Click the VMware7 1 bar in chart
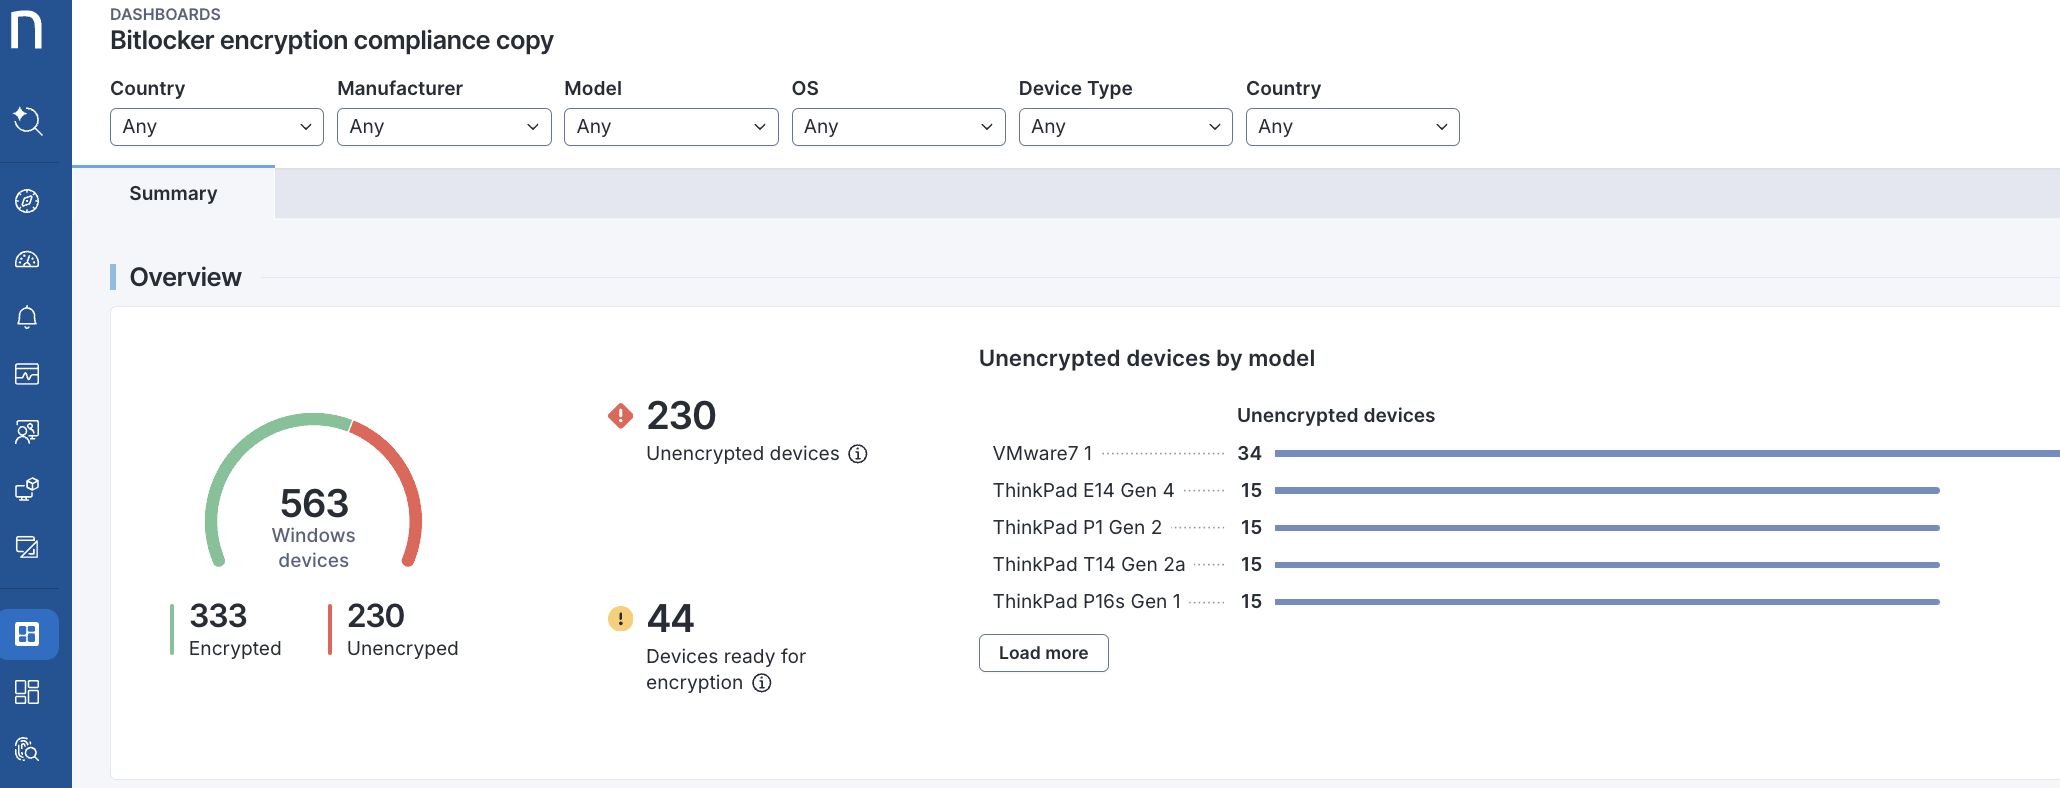2060x788 pixels. click(1660, 454)
